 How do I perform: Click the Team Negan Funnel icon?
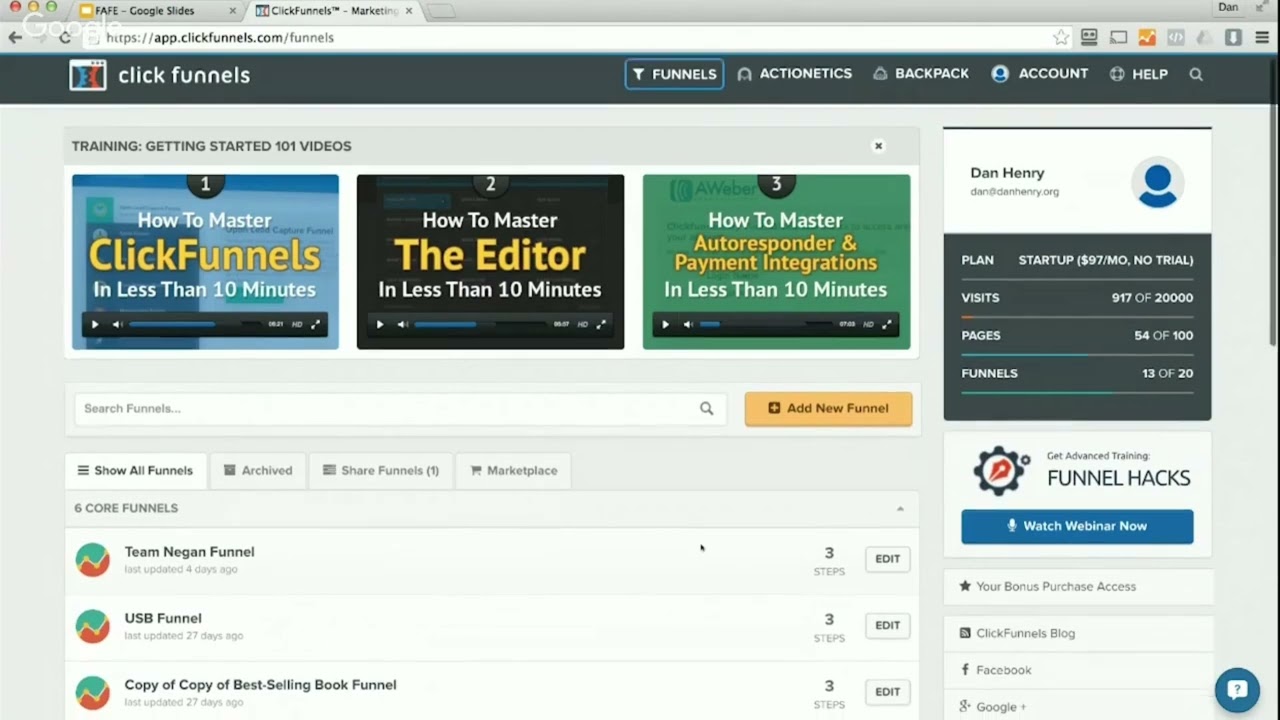point(93,560)
